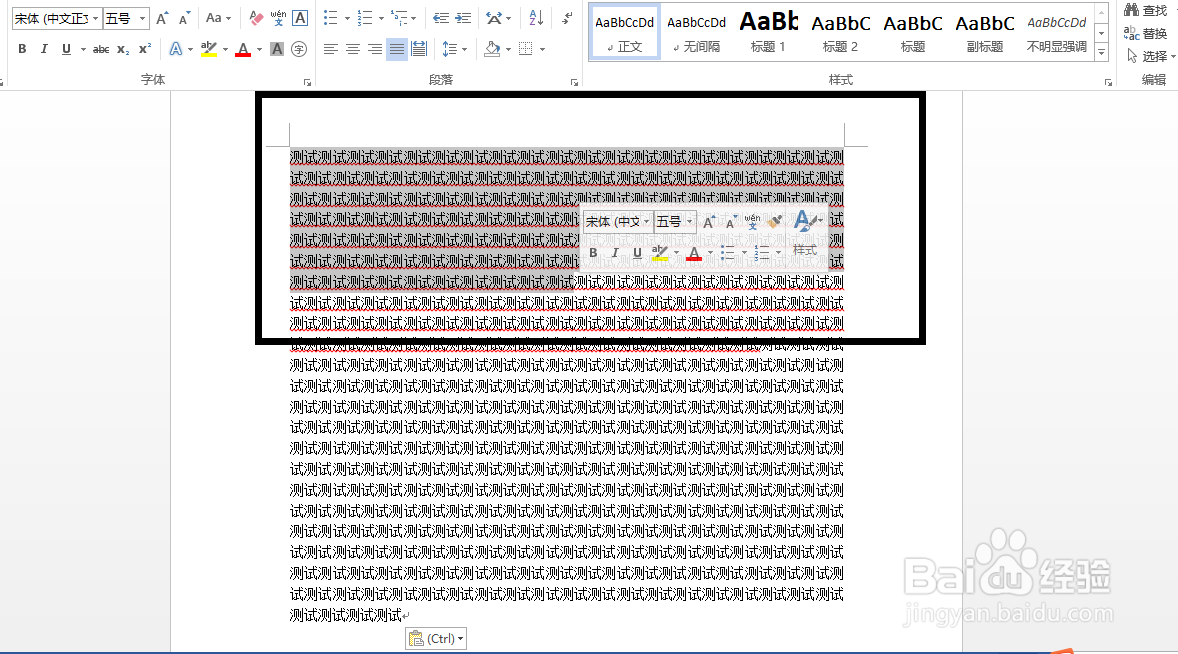Select 无间隔 No Spacing style
This screenshot has width=1178, height=654.
pos(696,33)
